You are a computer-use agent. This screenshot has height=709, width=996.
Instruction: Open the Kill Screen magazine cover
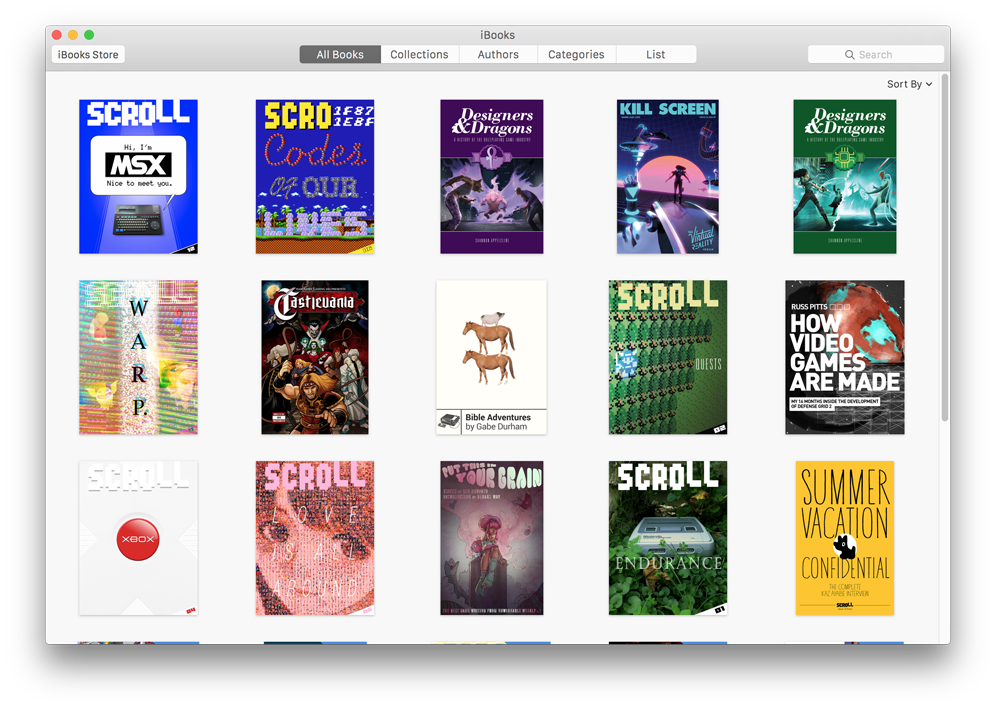point(667,177)
